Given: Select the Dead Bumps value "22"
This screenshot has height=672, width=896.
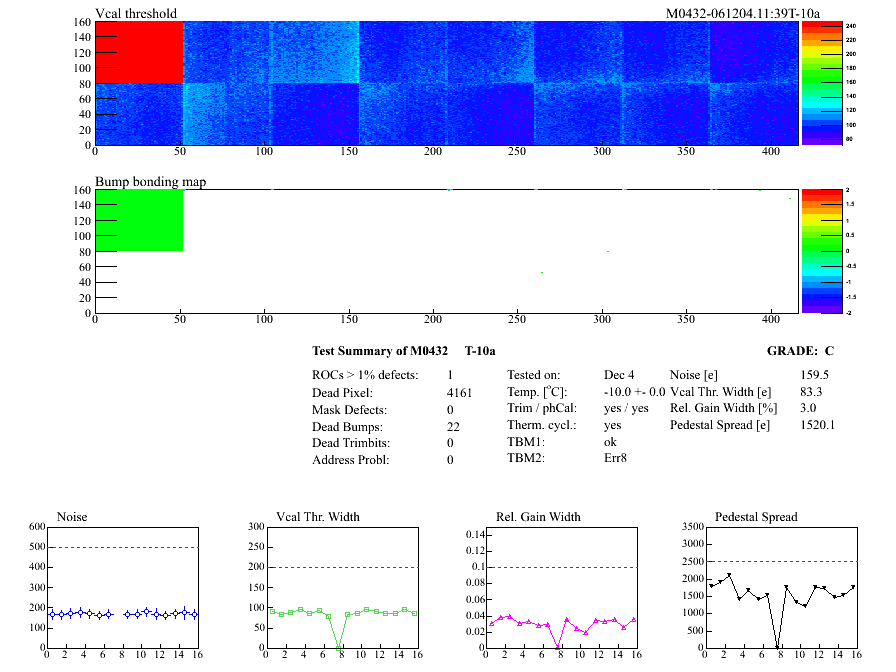Looking at the screenshot, I should click(453, 427).
